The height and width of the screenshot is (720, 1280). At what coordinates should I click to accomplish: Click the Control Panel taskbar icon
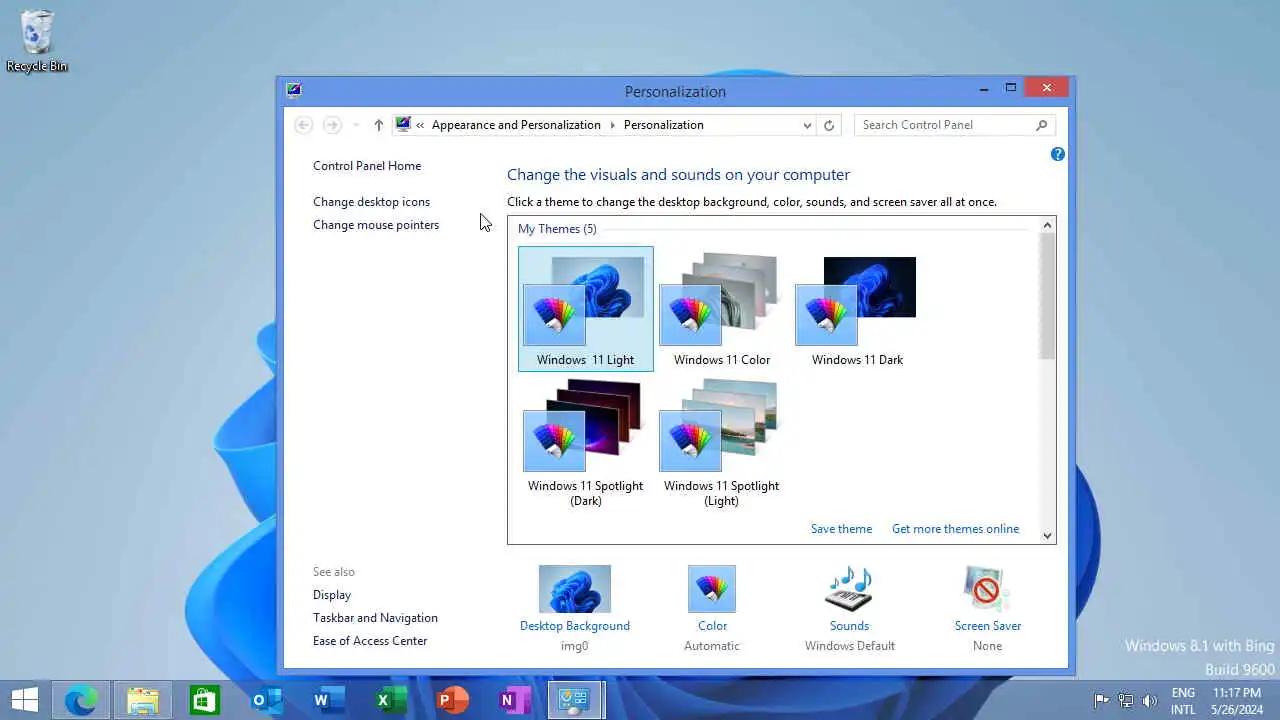coord(575,700)
